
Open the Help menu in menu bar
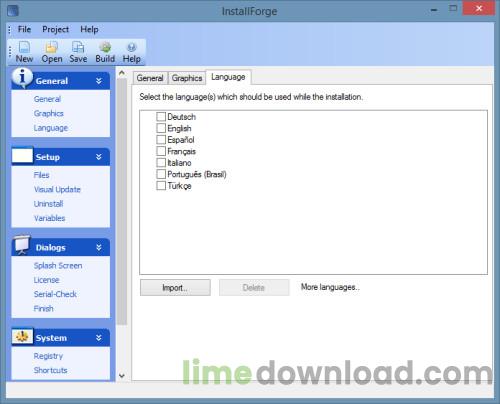89,29
